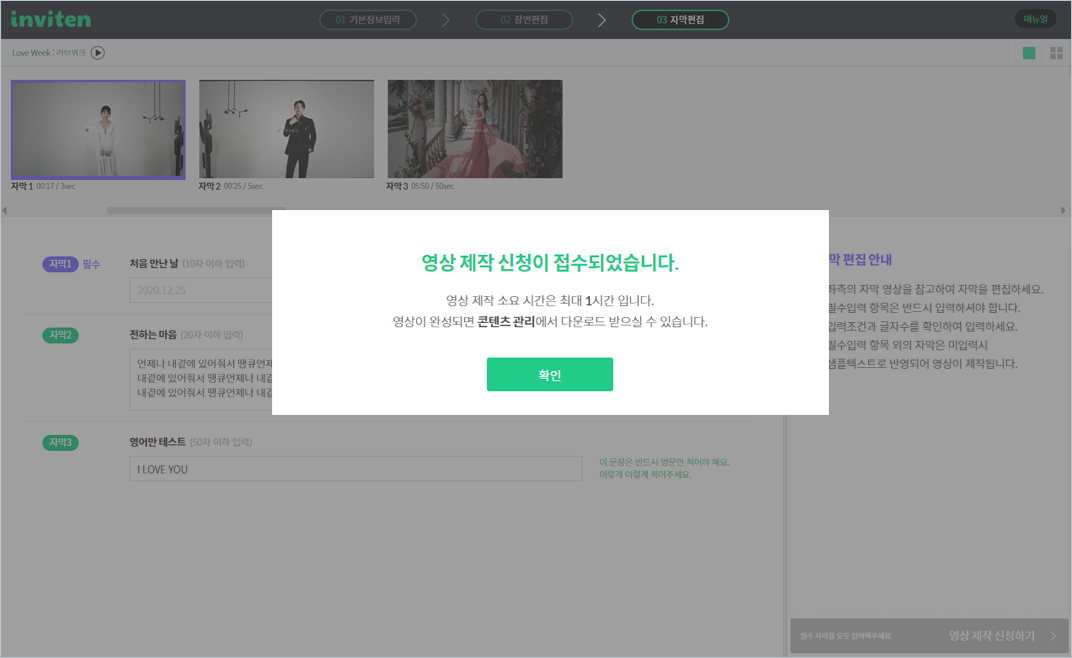Click the 자막 3 05:50 / 50sec caption
This screenshot has height=658, width=1072.
[x=420, y=186]
